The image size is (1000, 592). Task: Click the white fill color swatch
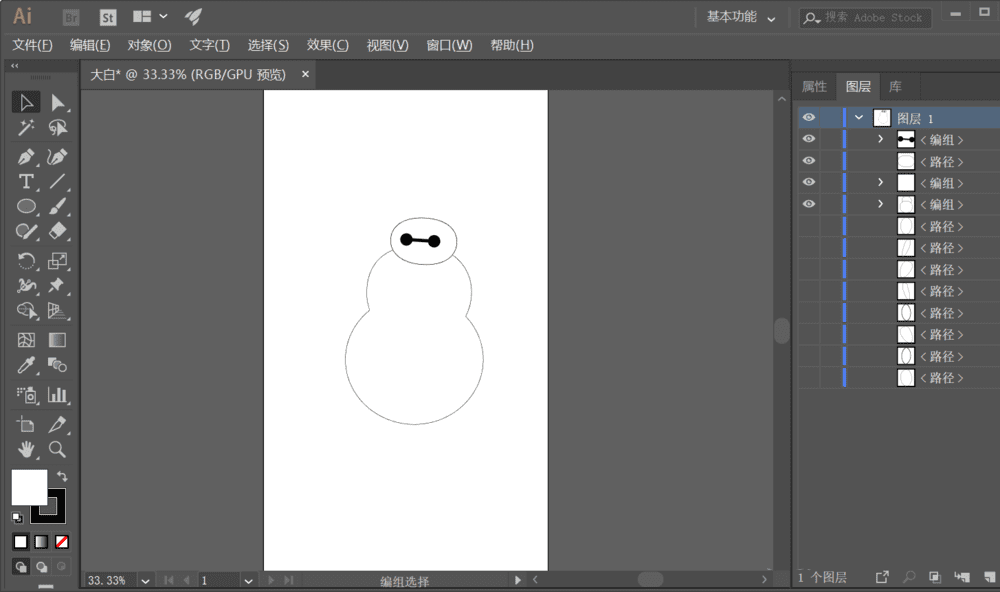pyautogui.click(x=28, y=487)
